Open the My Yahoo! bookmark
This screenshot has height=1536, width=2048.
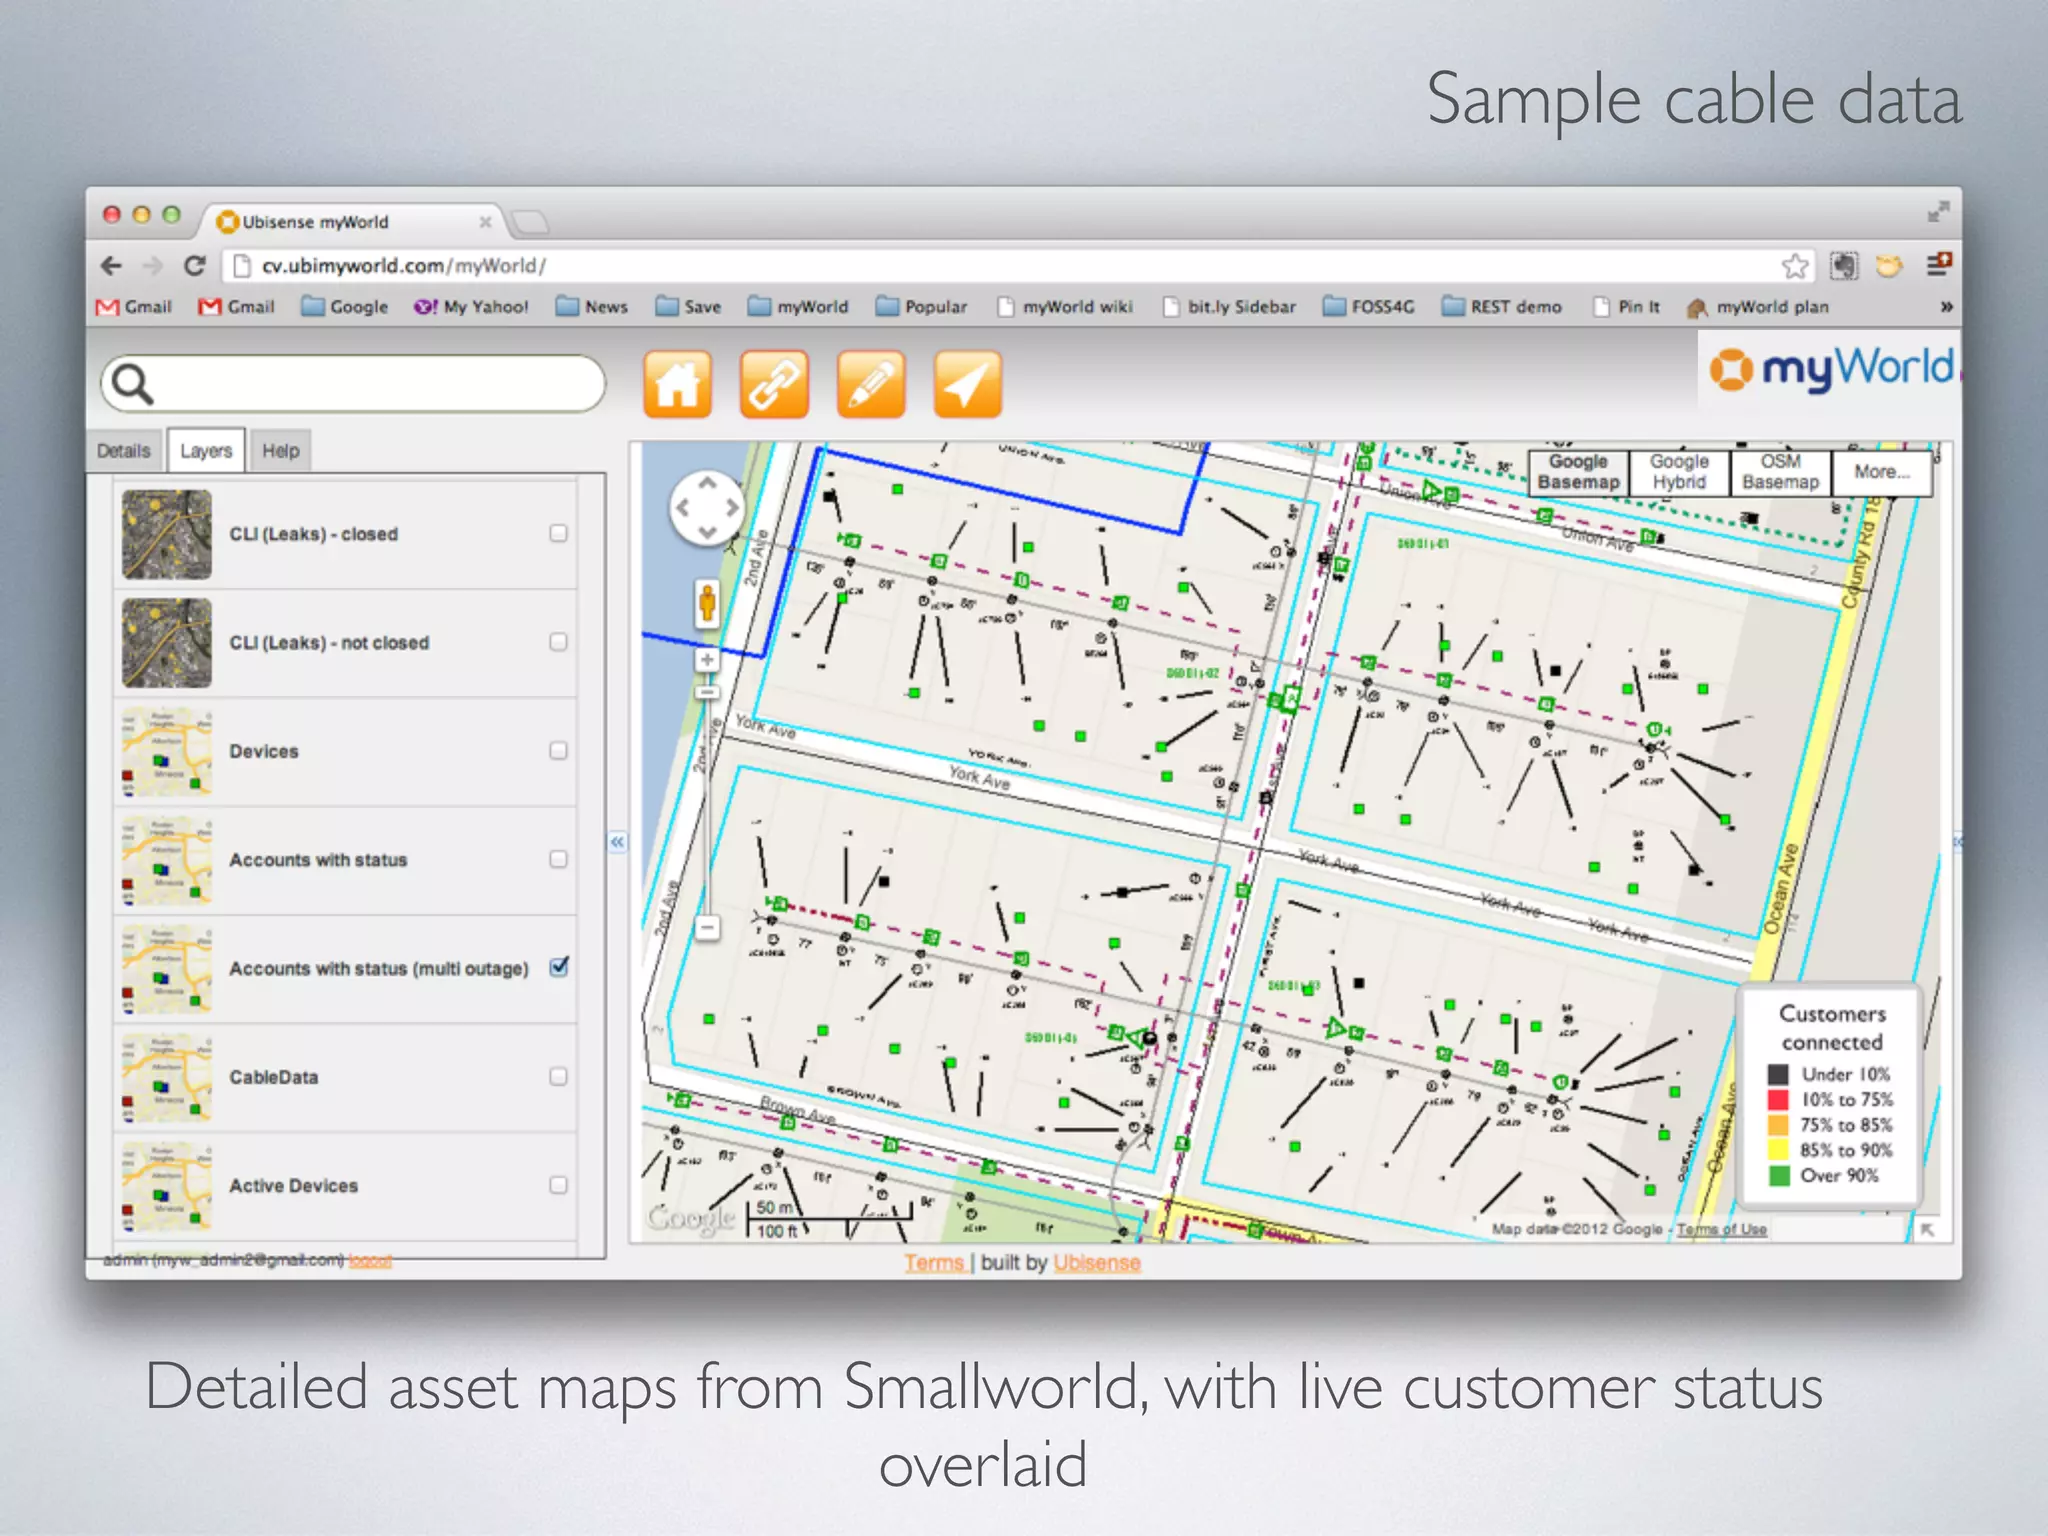click(471, 307)
